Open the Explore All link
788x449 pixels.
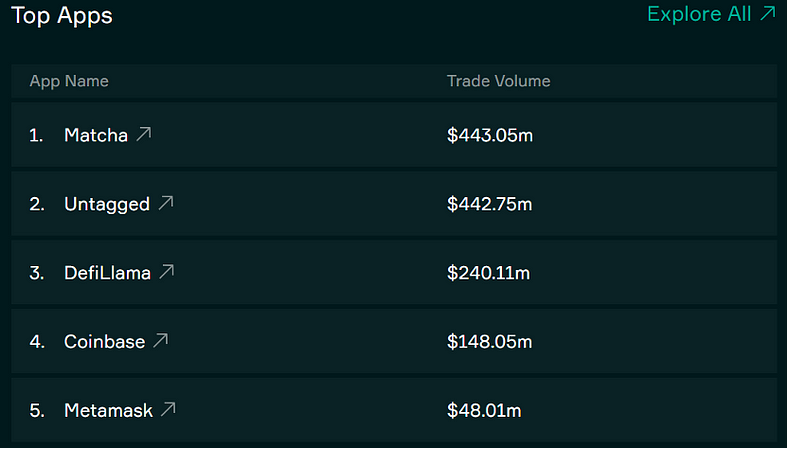tap(700, 14)
